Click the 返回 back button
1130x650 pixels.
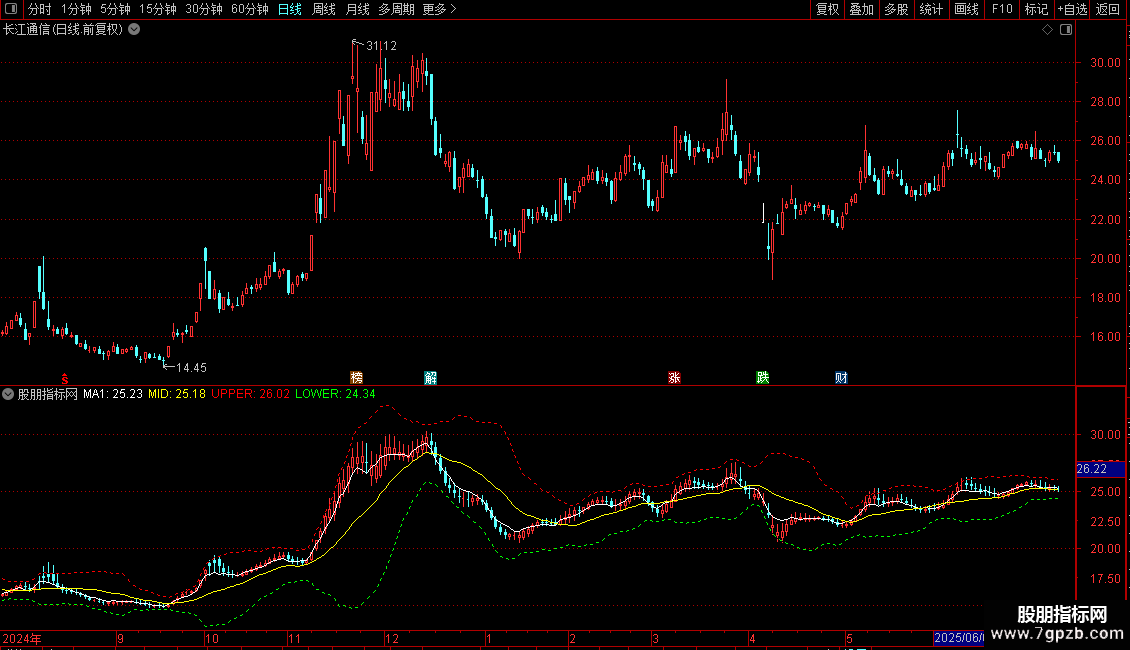pyautogui.click(x=1108, y=9)
